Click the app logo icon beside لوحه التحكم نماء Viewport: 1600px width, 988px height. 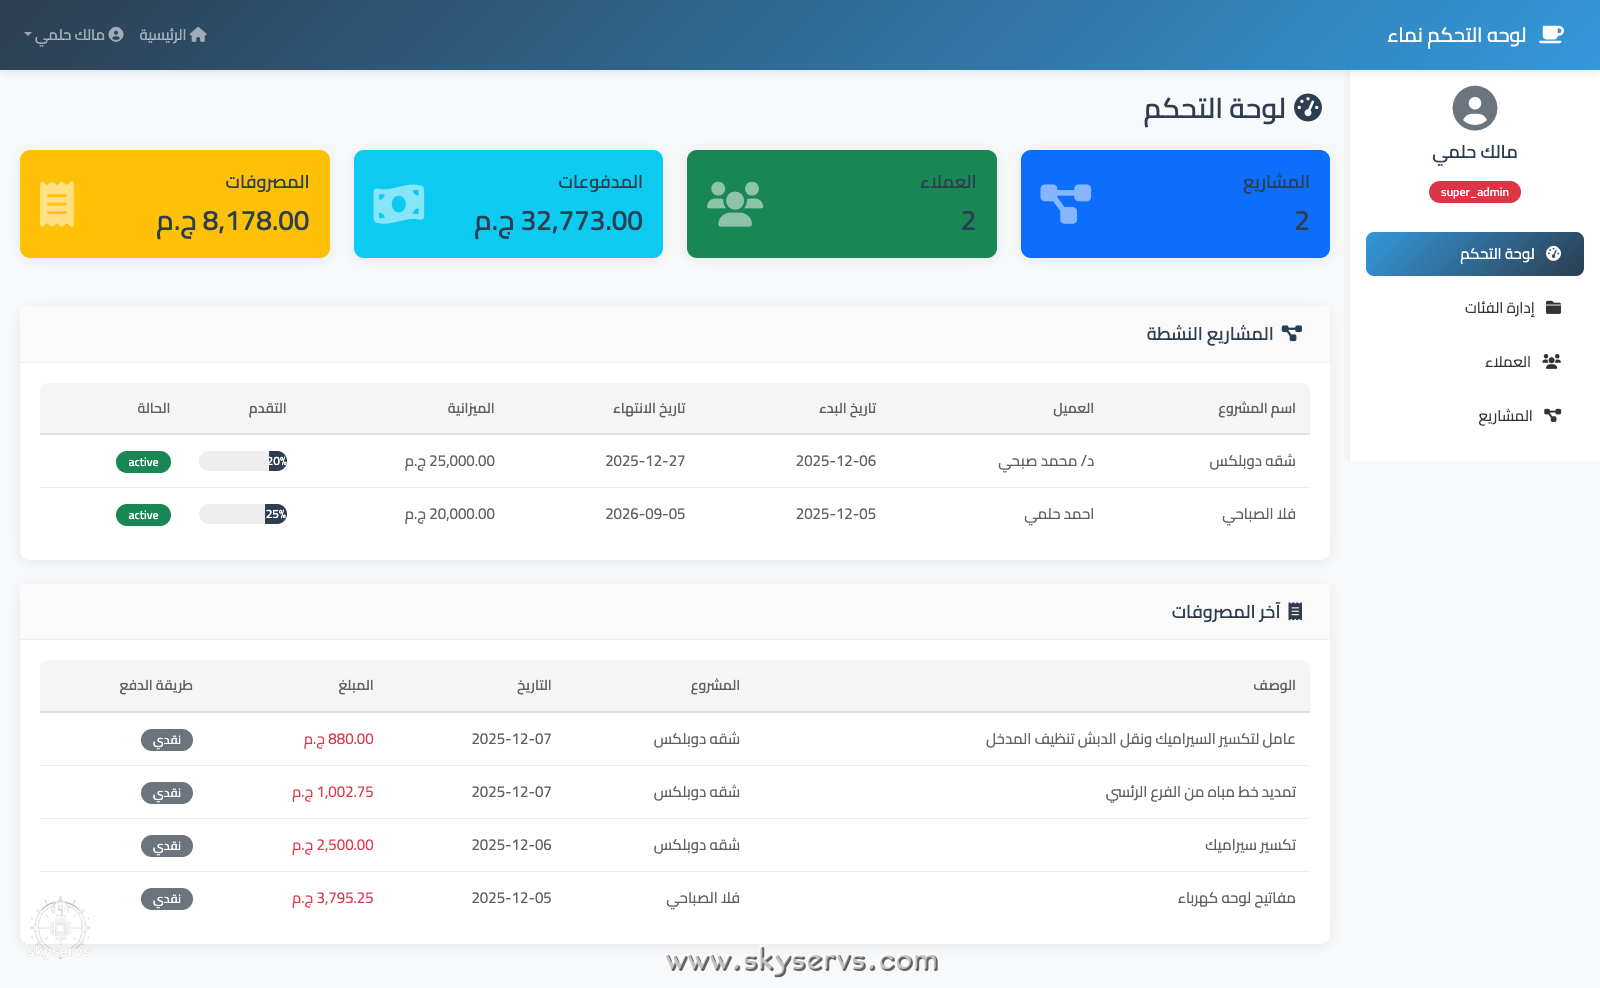1552,33
